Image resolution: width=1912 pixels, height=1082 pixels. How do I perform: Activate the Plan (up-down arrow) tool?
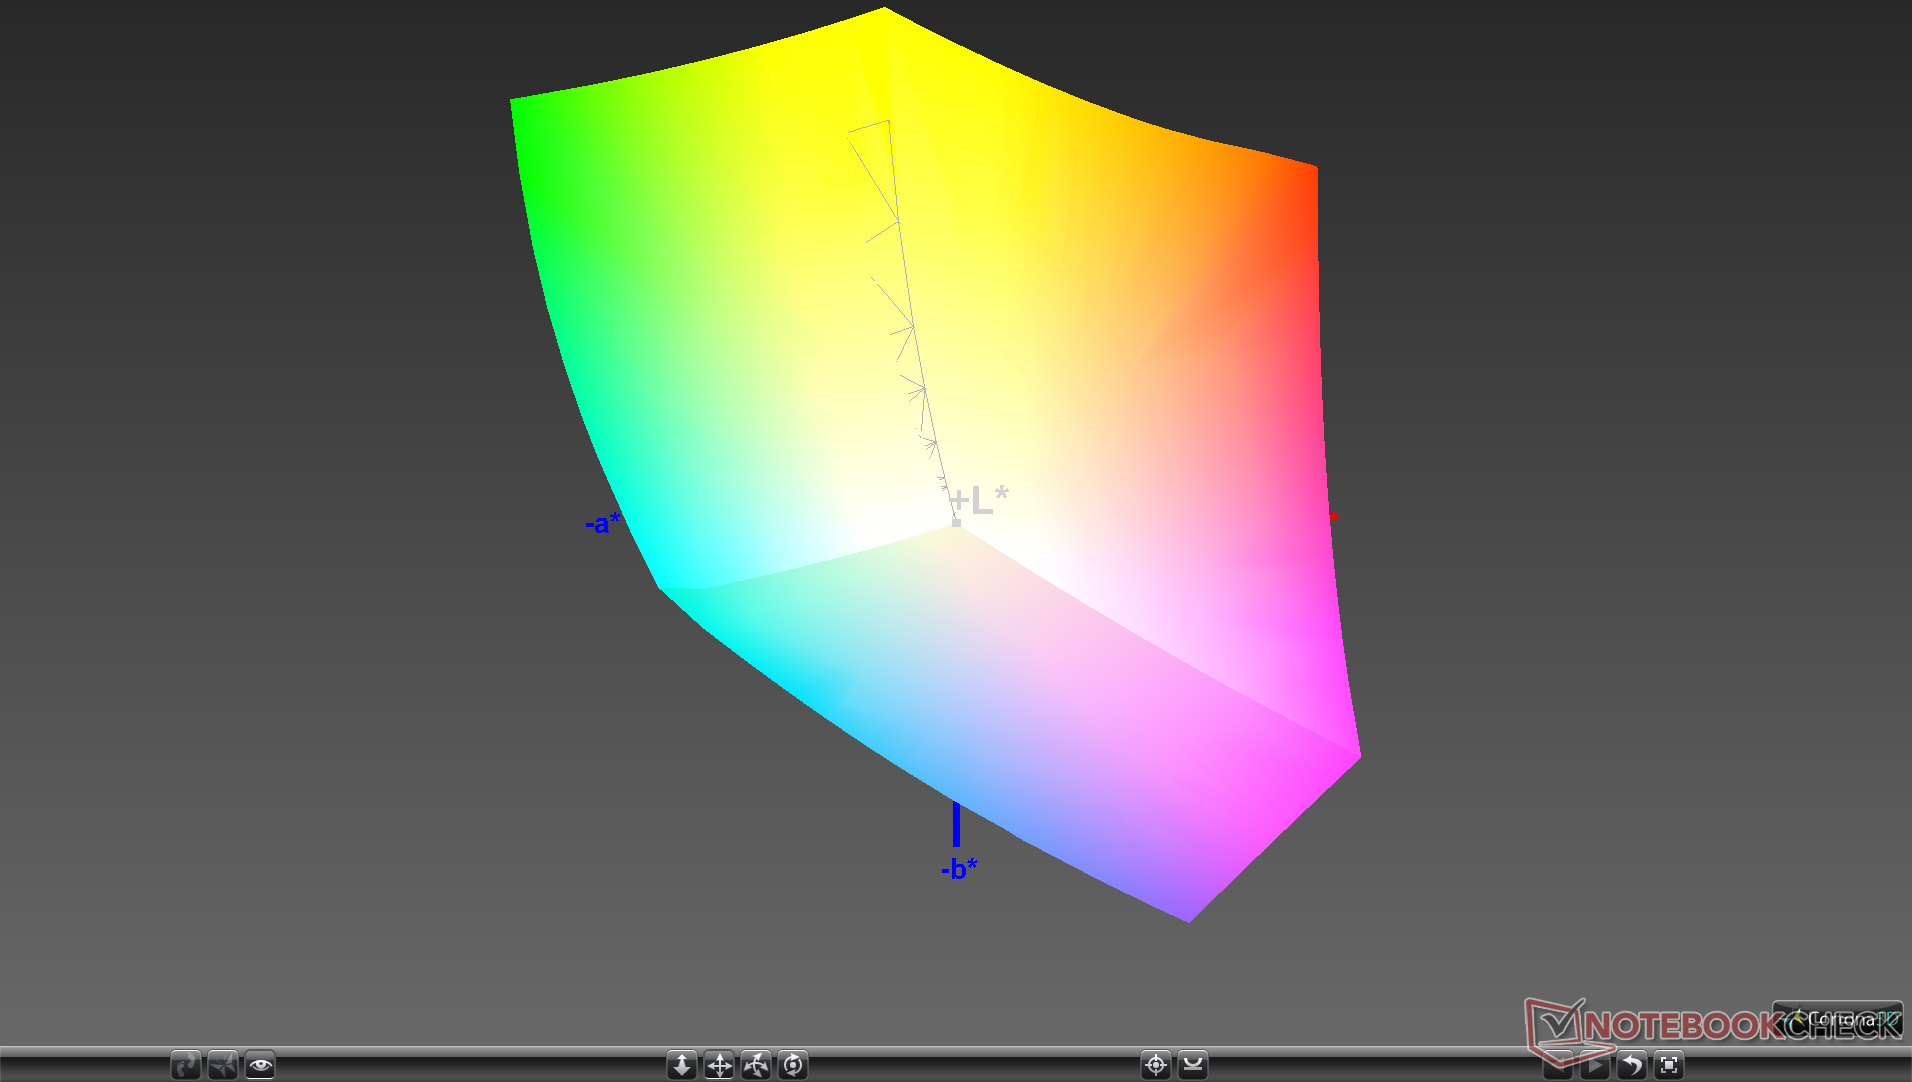click(682, 1065)
